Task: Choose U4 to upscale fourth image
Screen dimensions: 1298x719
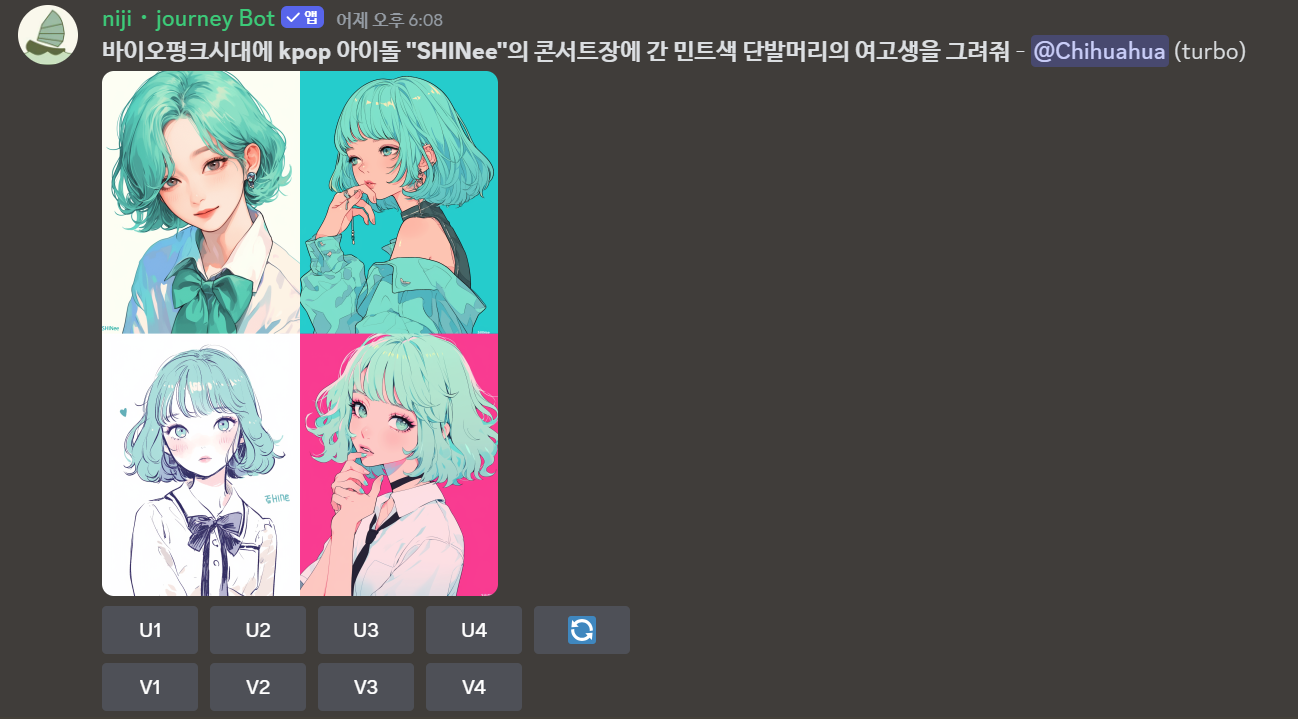Action: (x=474, y=630)
